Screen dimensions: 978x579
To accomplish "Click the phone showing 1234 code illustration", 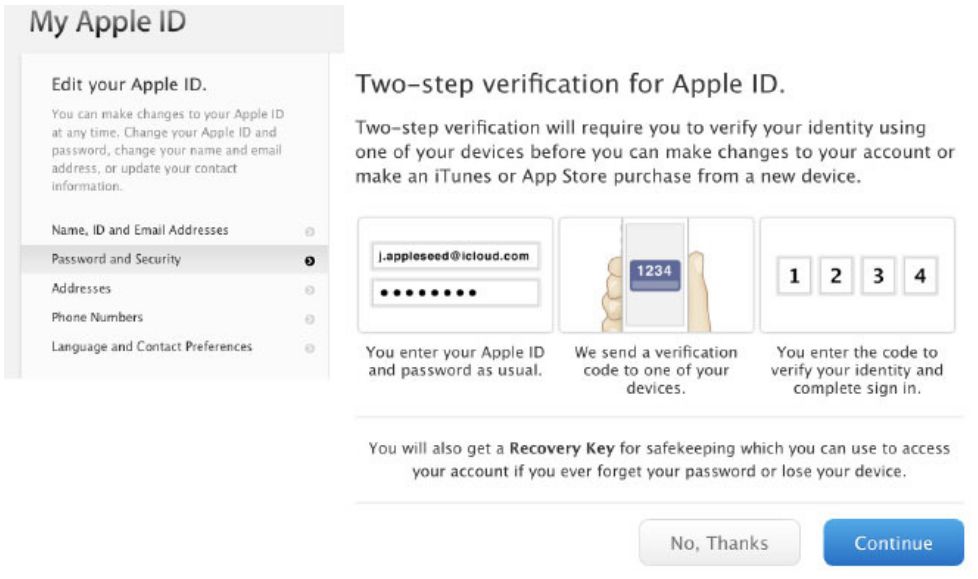I will (x=655, y=275).
